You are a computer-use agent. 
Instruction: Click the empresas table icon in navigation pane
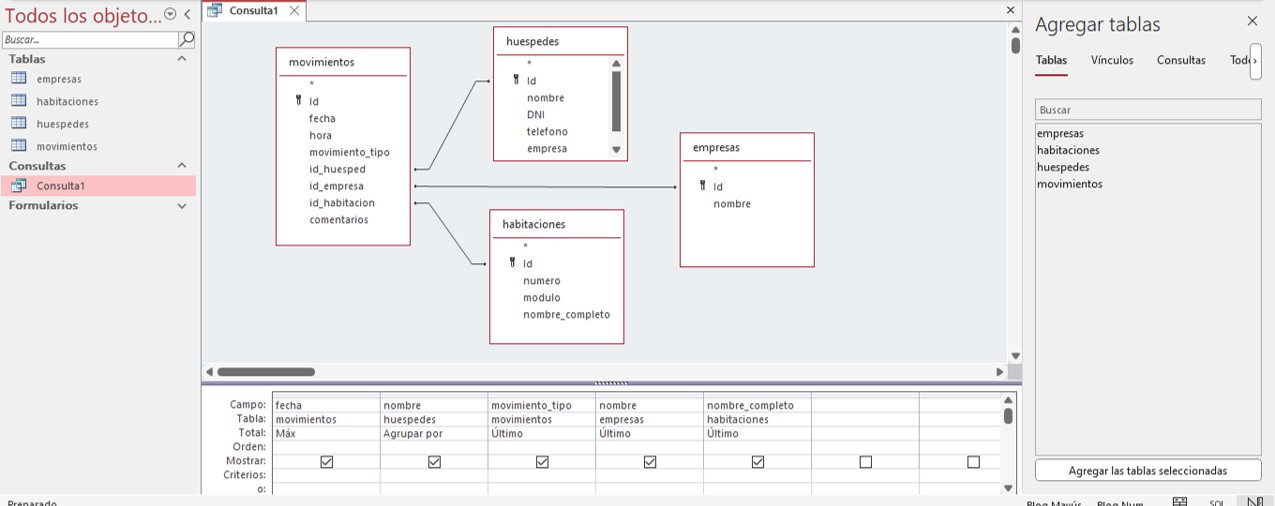click(18, 78)
